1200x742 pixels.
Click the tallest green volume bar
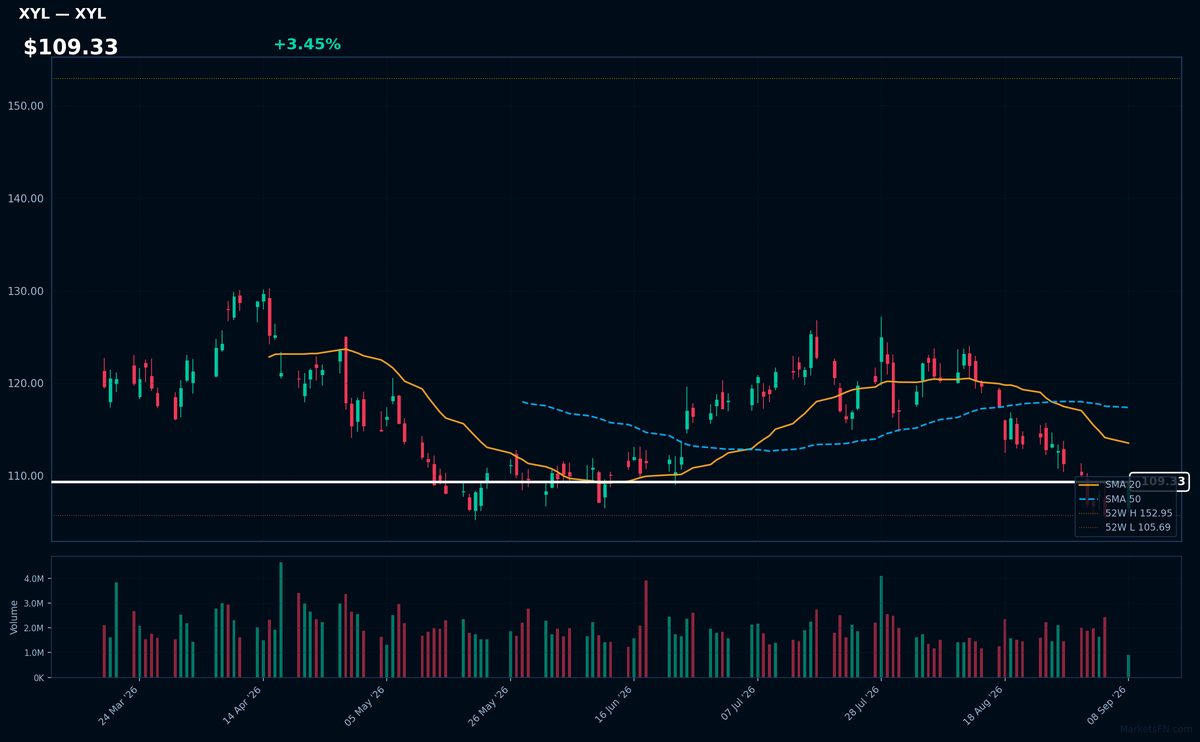point(281,620)
